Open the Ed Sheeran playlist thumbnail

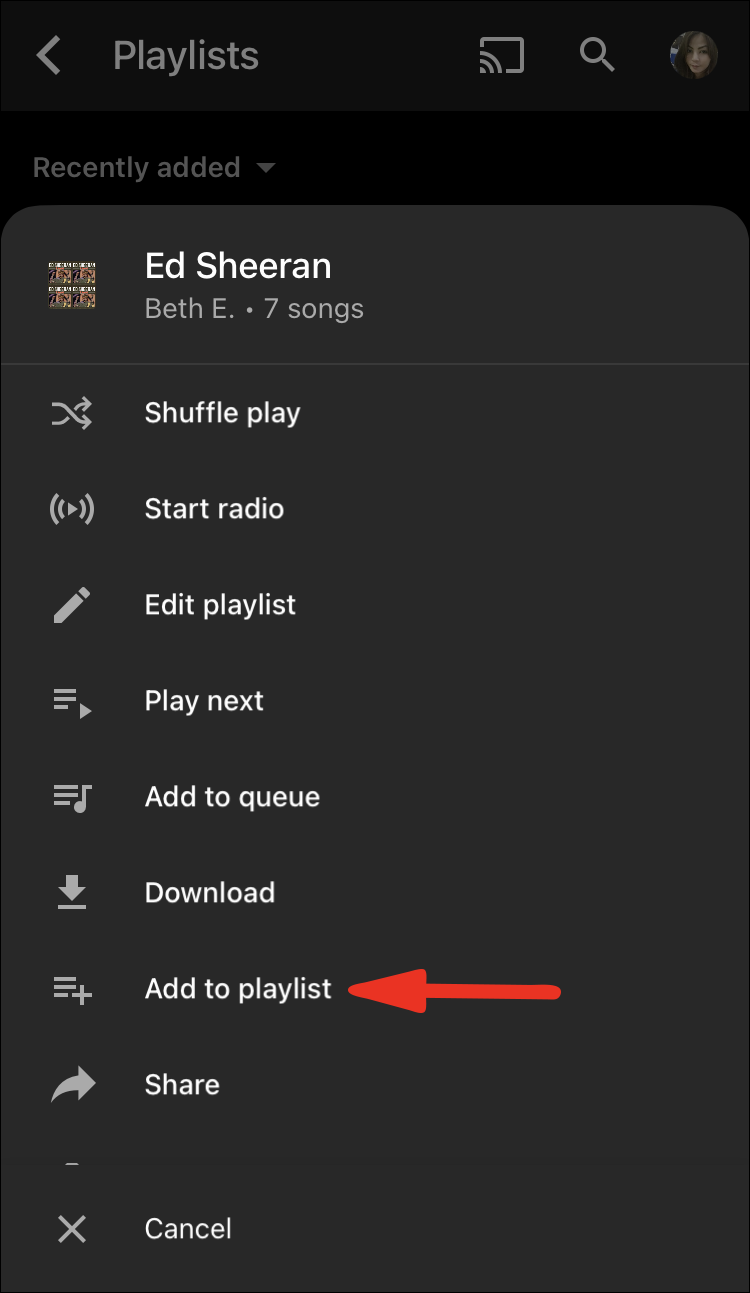pyautogui.click(x=72, y=285)
